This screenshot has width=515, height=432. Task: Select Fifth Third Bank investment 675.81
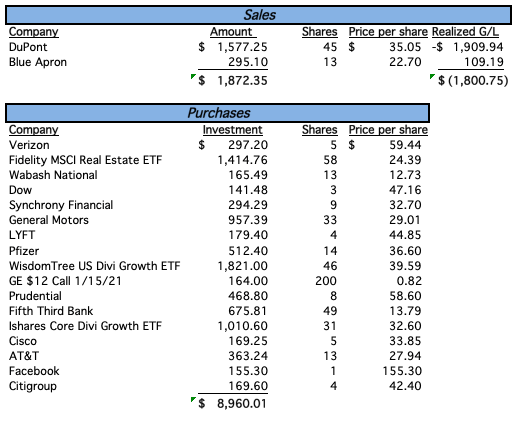pos(247,311)
